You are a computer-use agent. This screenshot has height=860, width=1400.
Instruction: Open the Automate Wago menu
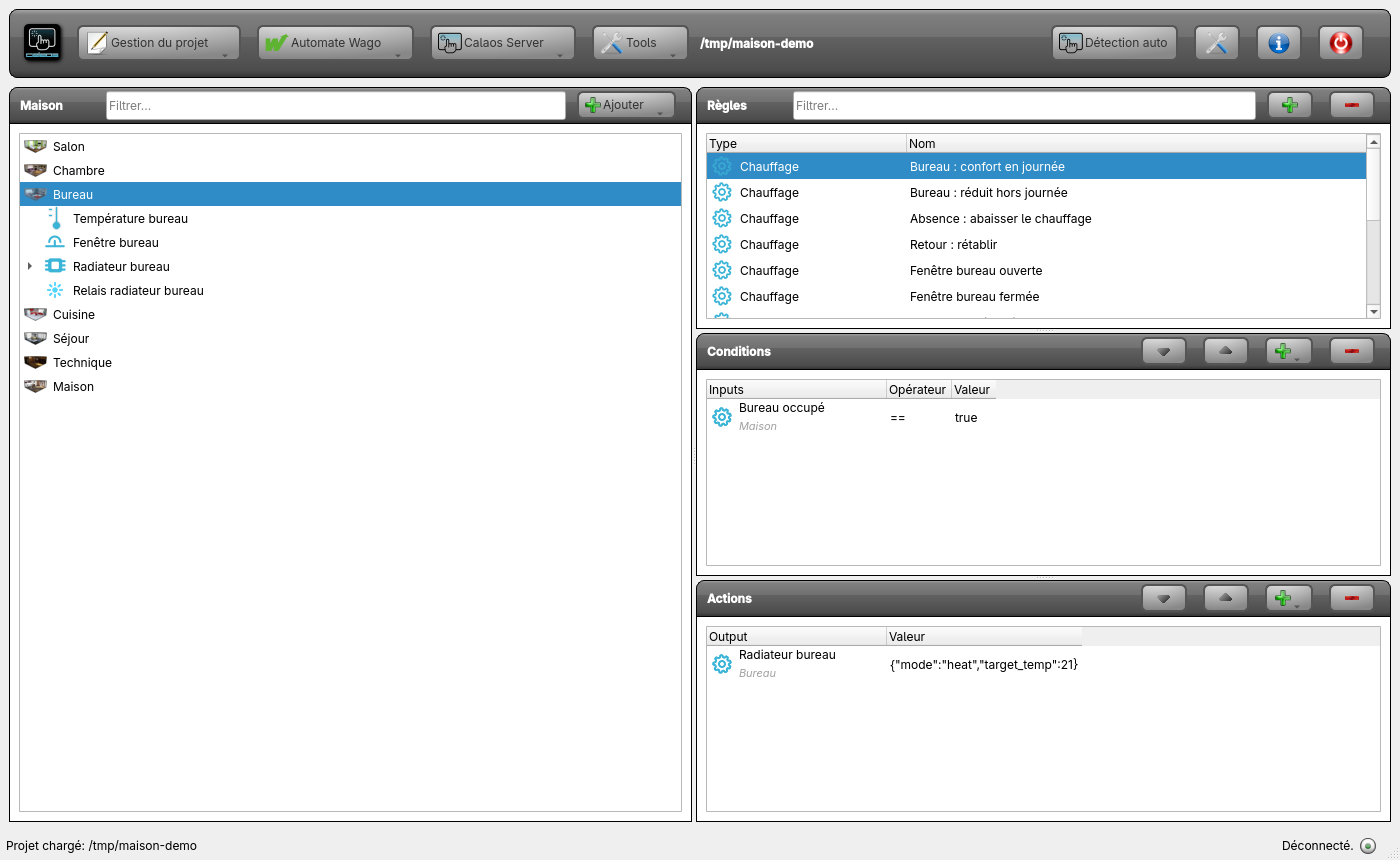point(335,43)
